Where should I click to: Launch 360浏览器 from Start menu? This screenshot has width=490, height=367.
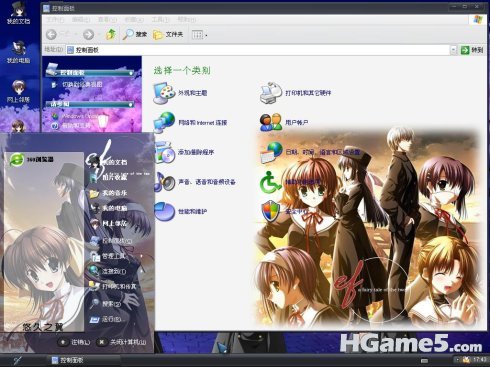point(43,160)
